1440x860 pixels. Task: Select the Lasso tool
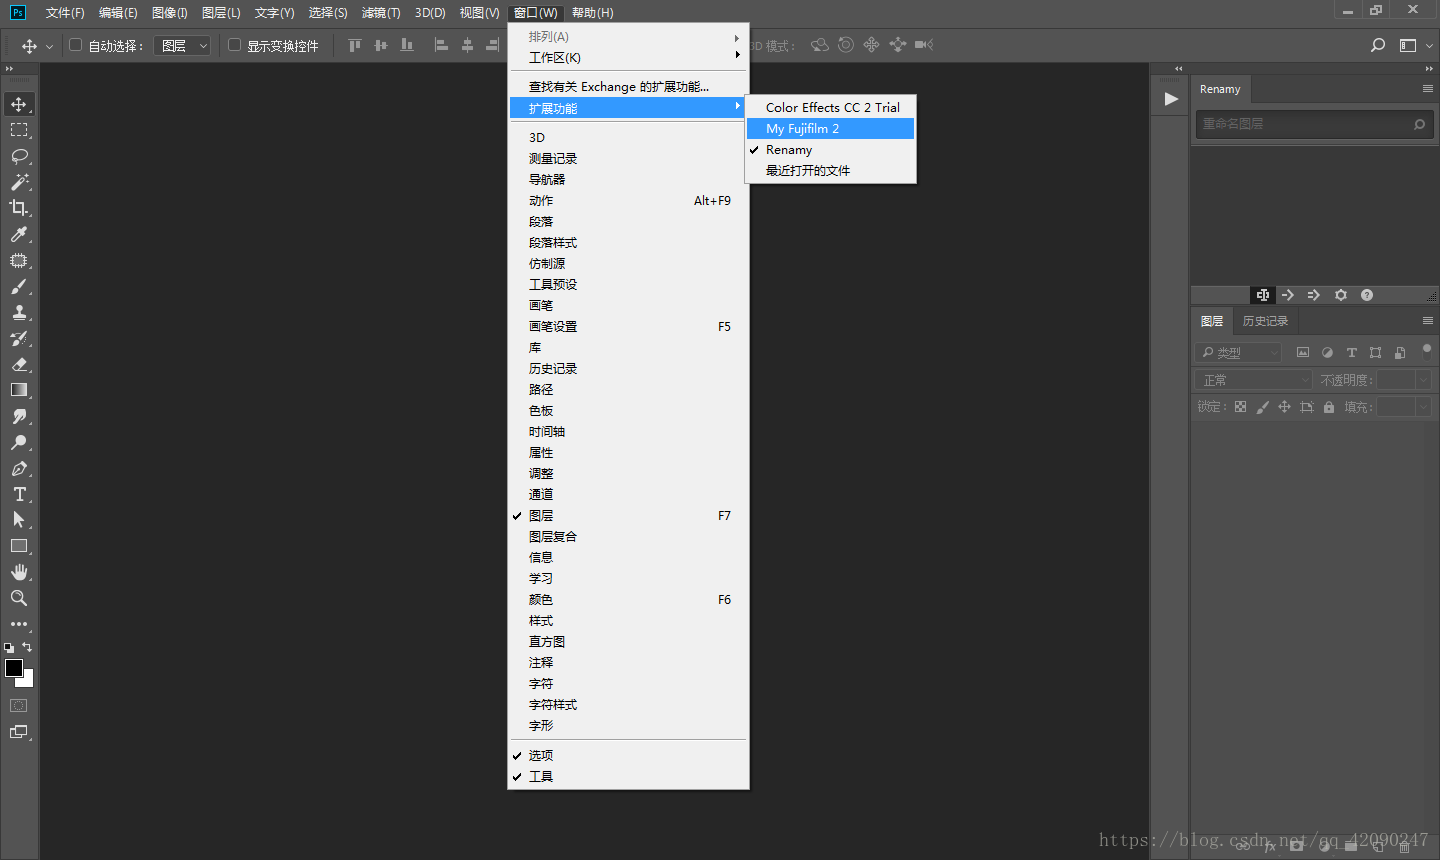[x=19, y=156]
